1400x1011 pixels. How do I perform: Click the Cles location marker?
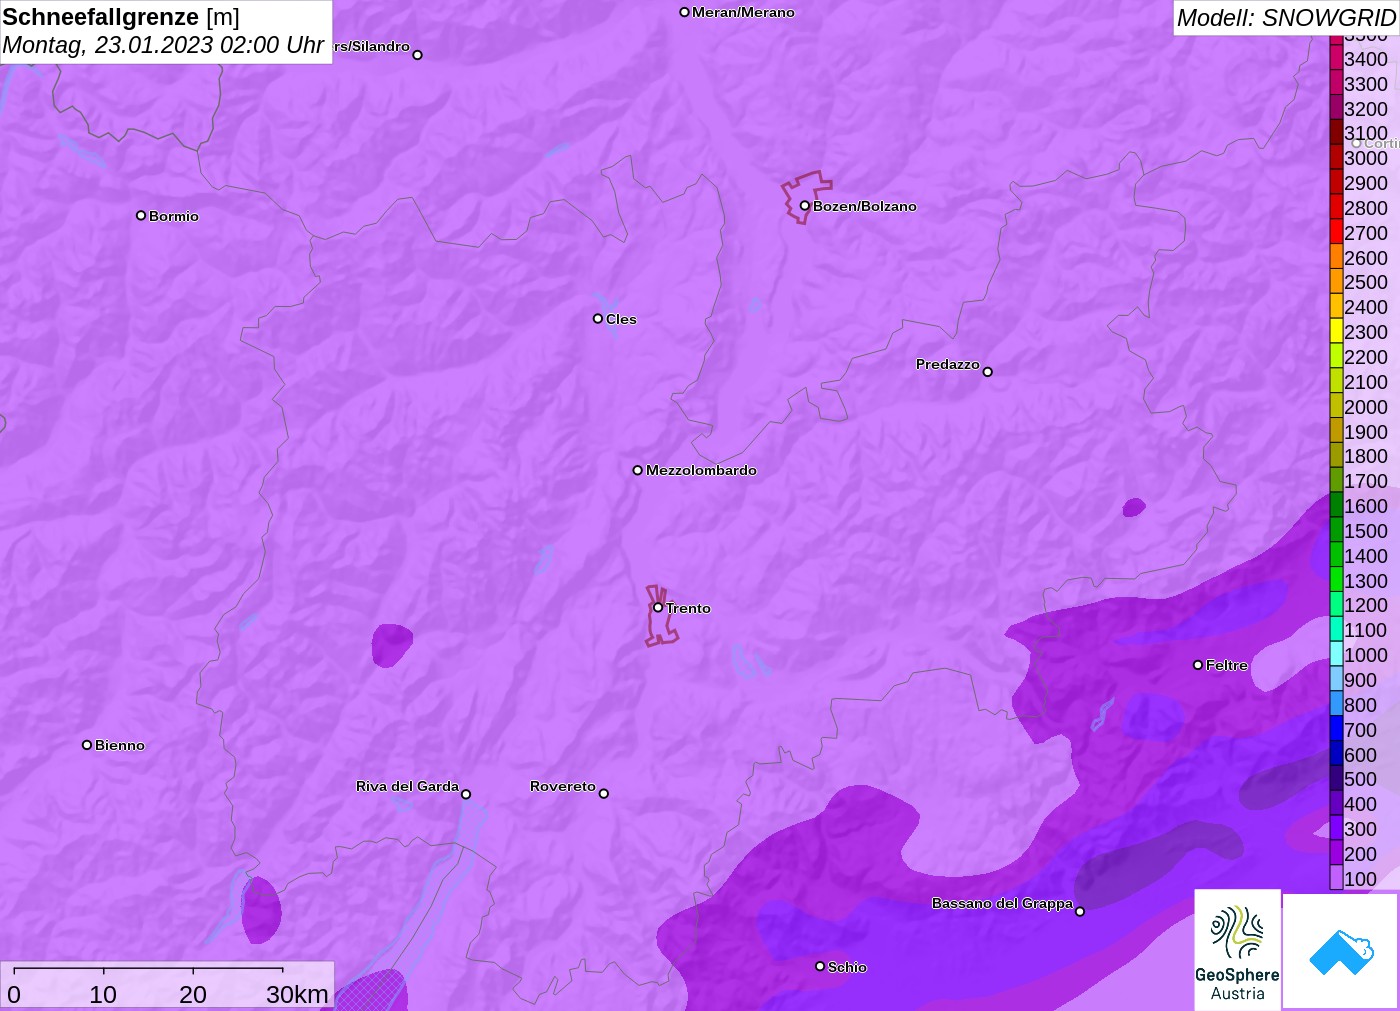597,319
